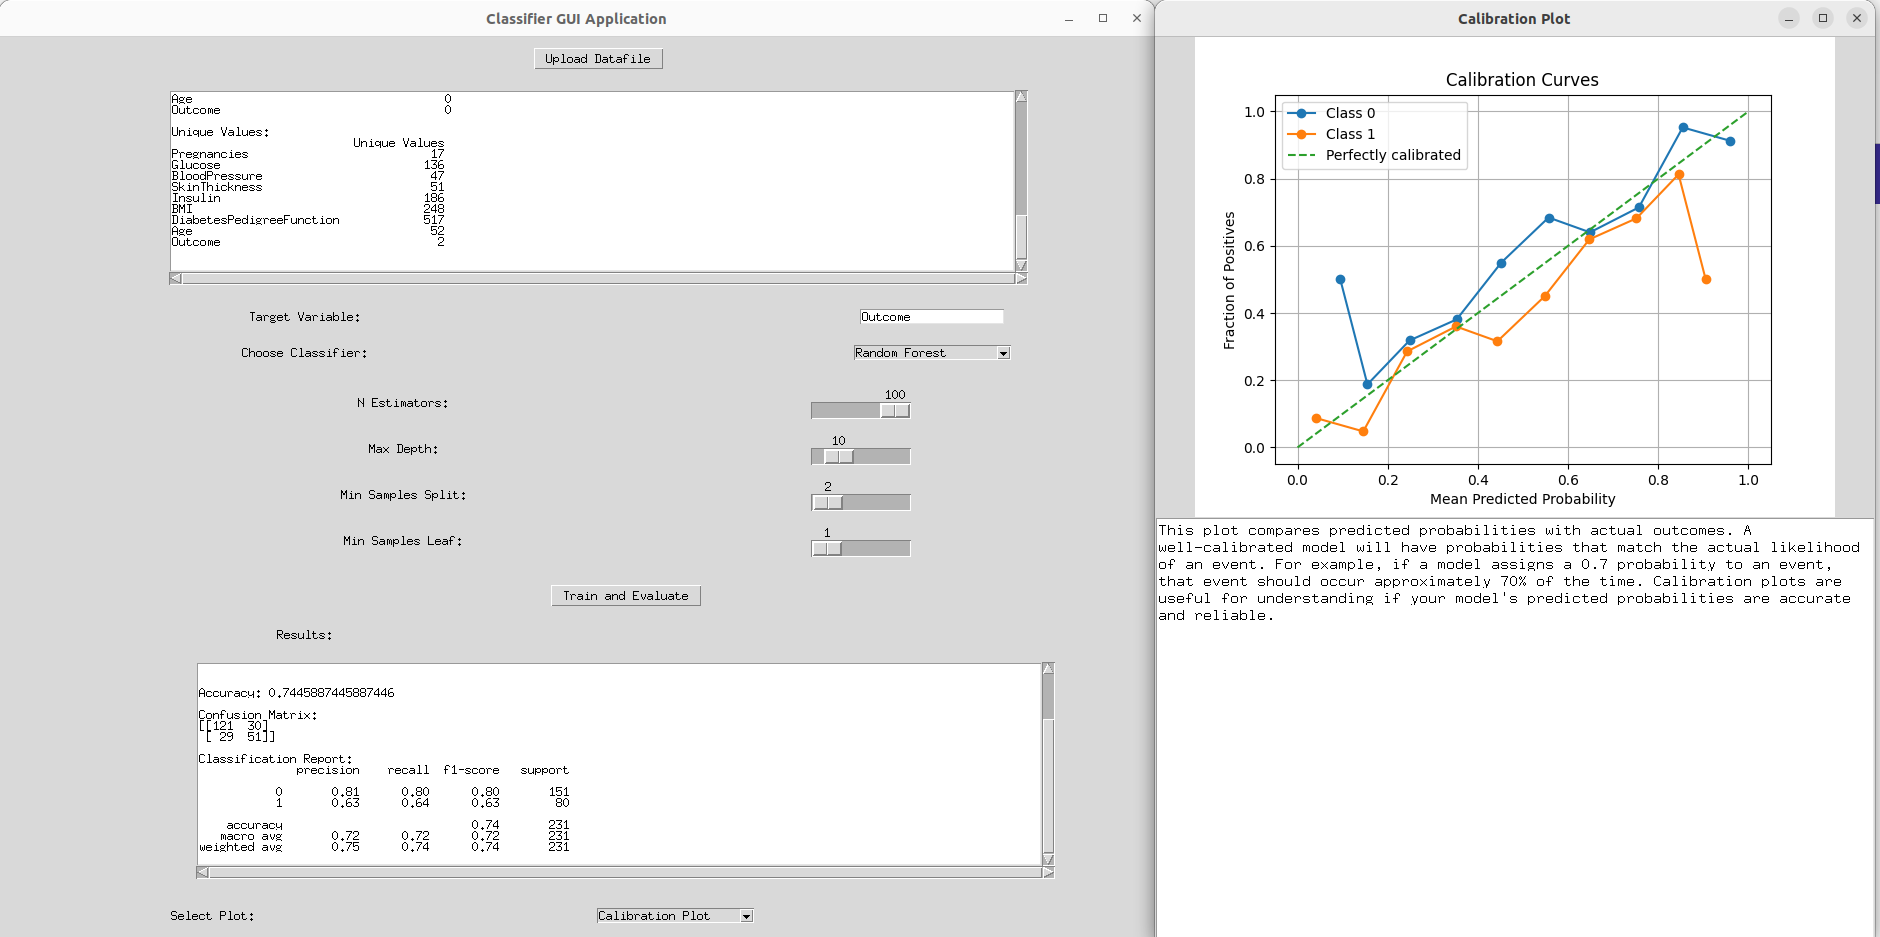Screen dimensions: 1880x937
Task: Open the Random Forest classifier dropdown
Action: [x=1003, y=353]
